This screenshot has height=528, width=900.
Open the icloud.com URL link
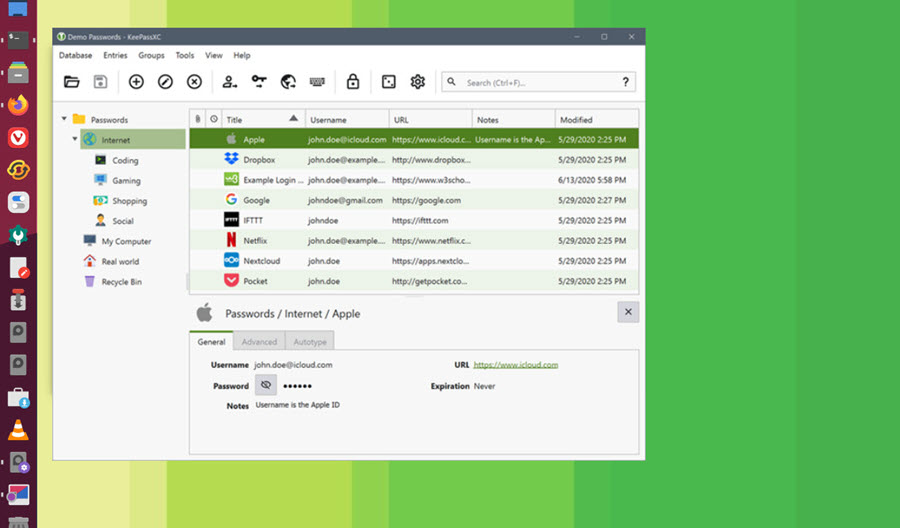(515, 364)
